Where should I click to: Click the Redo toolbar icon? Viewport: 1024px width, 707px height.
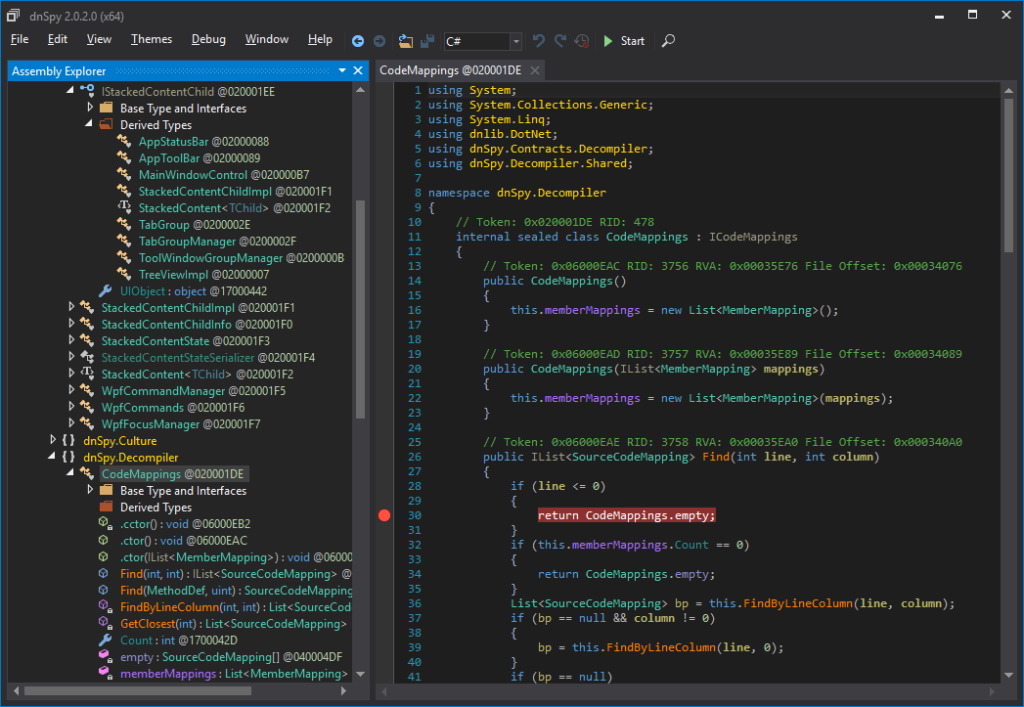[x=560, y=41]
